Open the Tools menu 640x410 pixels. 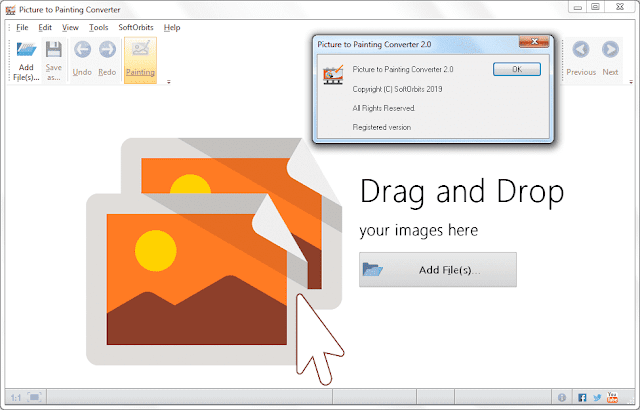click(98, 27)
